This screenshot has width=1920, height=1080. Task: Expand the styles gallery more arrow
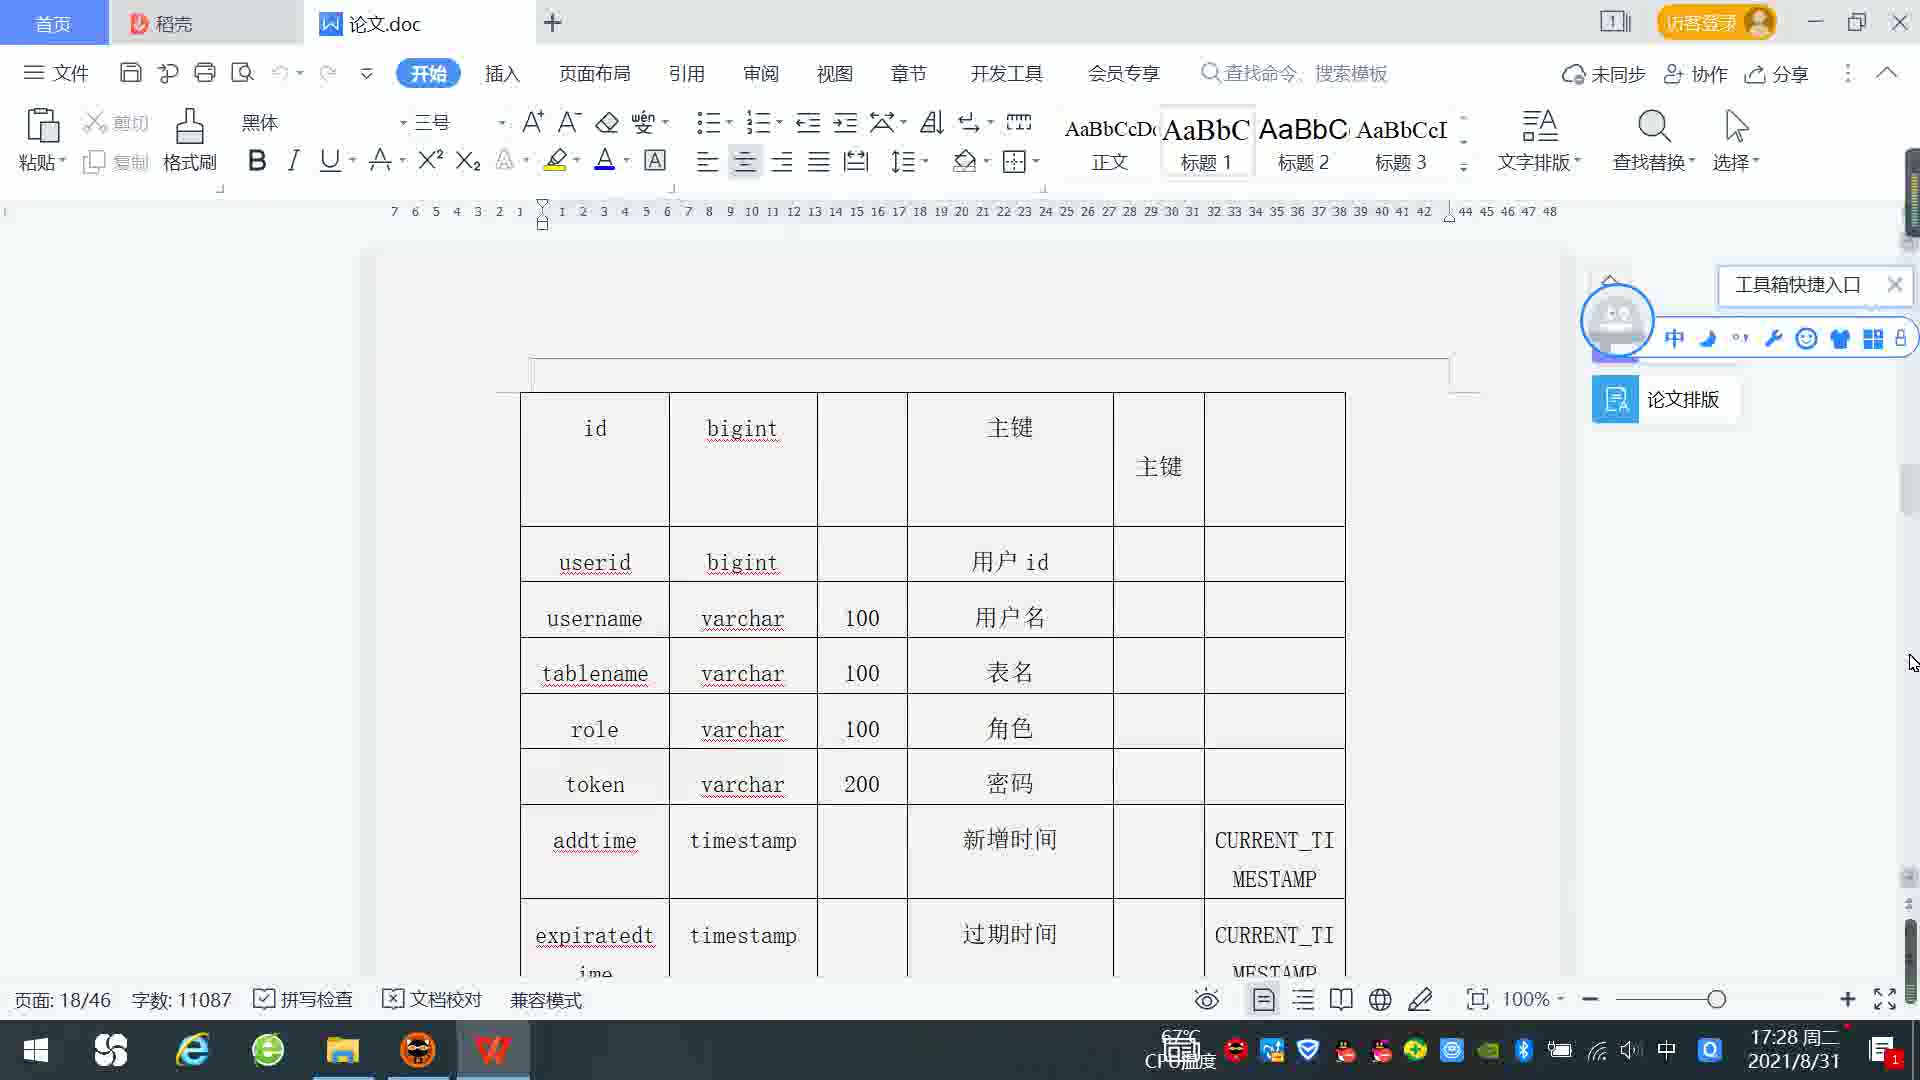coord(1463,167)
